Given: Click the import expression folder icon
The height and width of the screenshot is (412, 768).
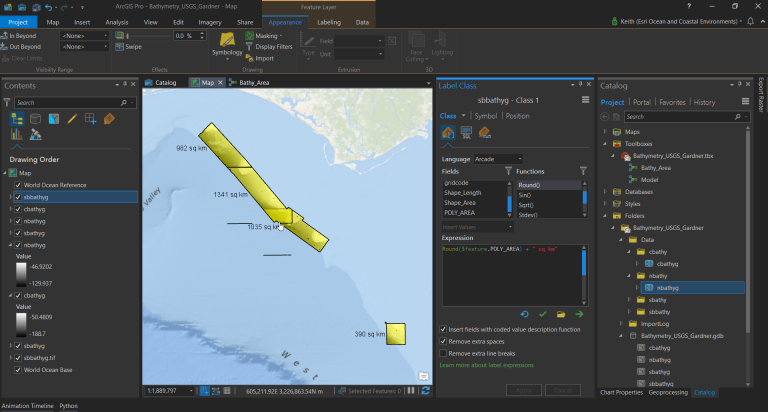Looking at the screenshot, I should 561,314.
